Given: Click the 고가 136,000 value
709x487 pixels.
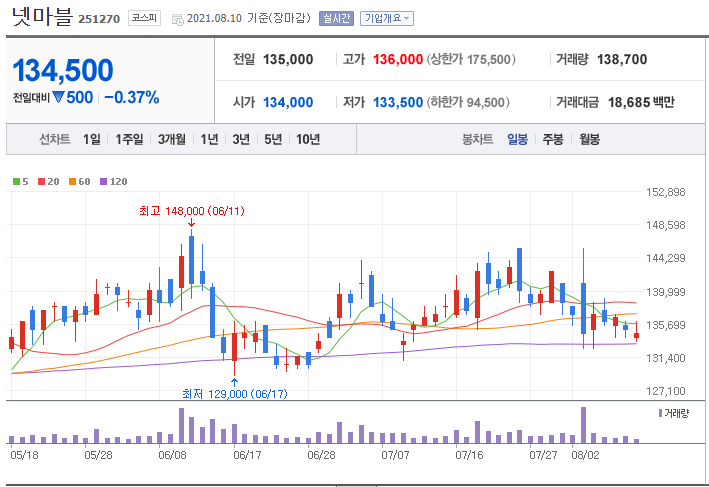Looking at the screenshot, I should [398, 59].
